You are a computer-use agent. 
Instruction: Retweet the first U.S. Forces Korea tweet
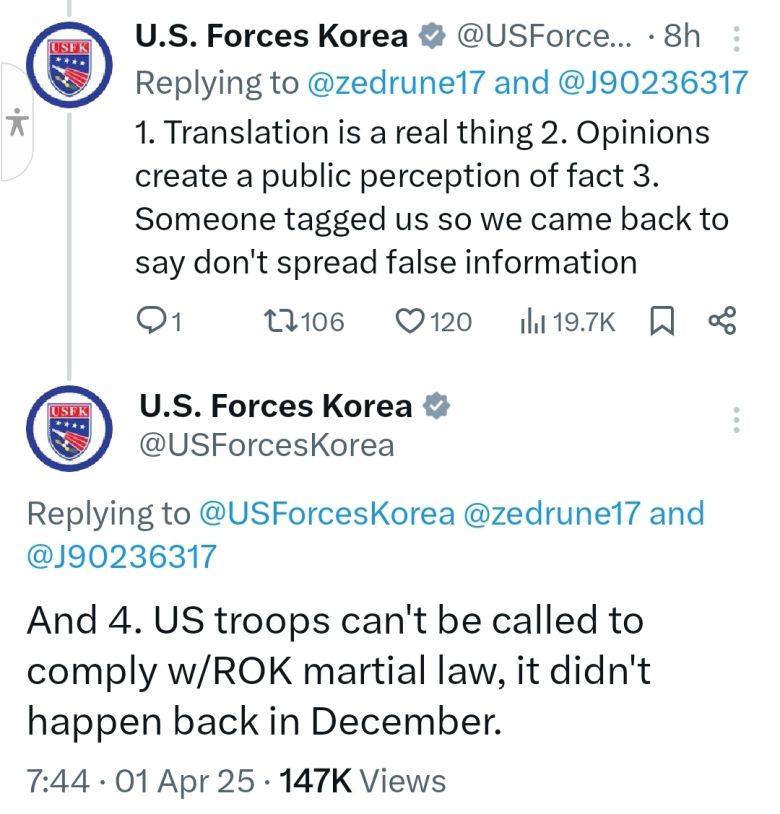pos(275,321)
